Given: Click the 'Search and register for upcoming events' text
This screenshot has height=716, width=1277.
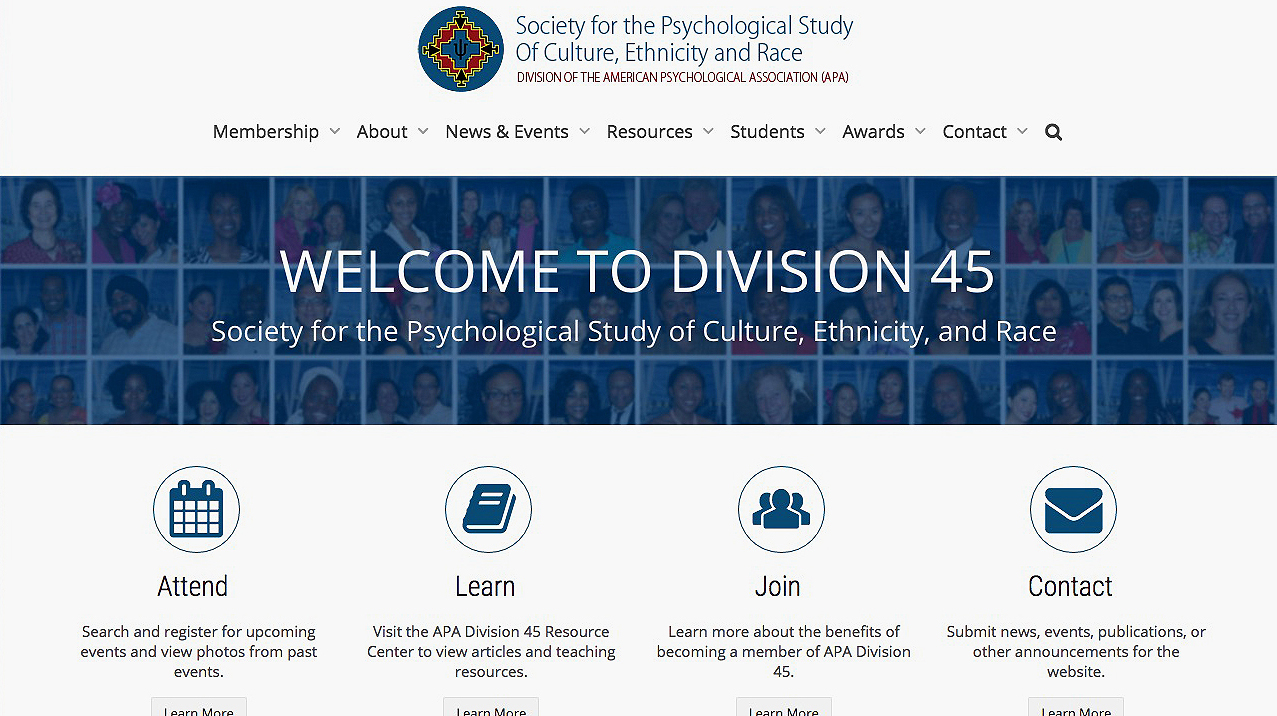Looking at the screenshot, I should click(x=199, y=651).
